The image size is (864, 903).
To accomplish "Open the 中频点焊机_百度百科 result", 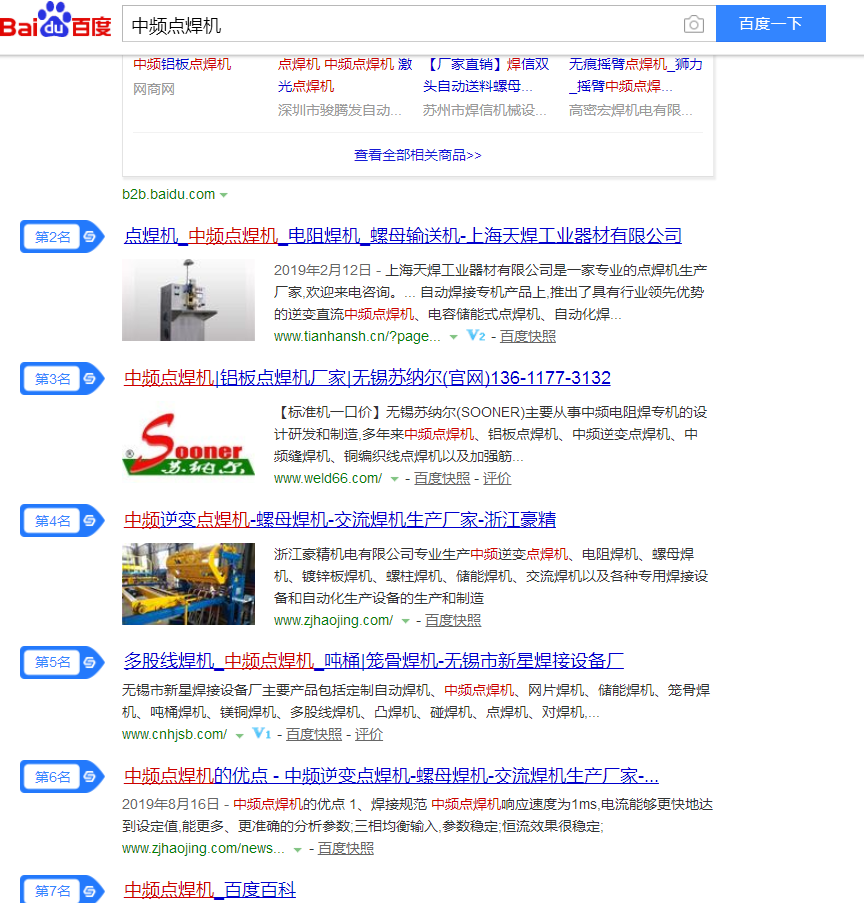I will tap(210, 890).
